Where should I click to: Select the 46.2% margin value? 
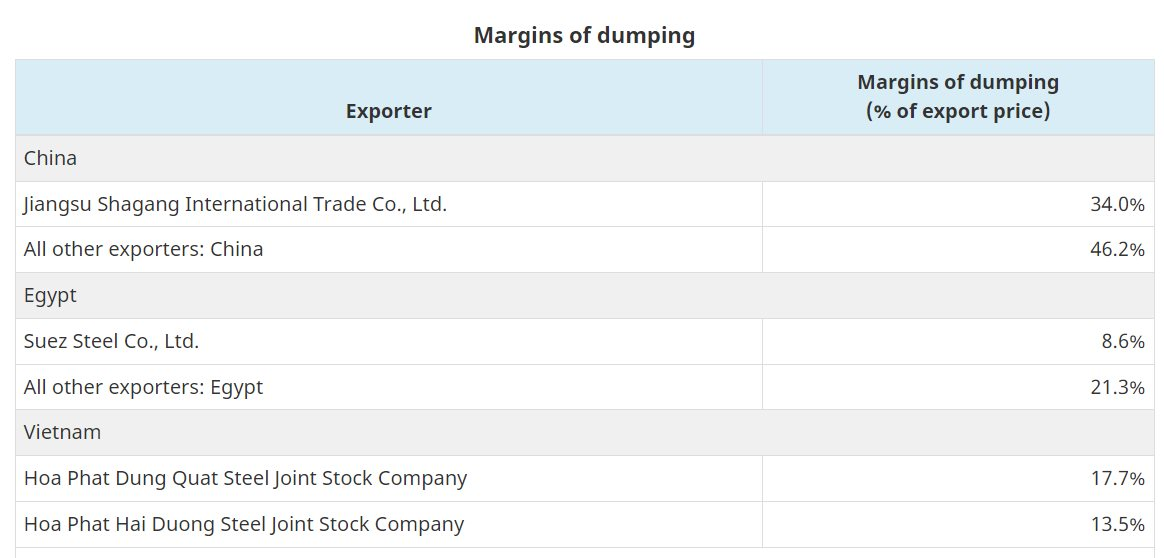(1117, 249)
